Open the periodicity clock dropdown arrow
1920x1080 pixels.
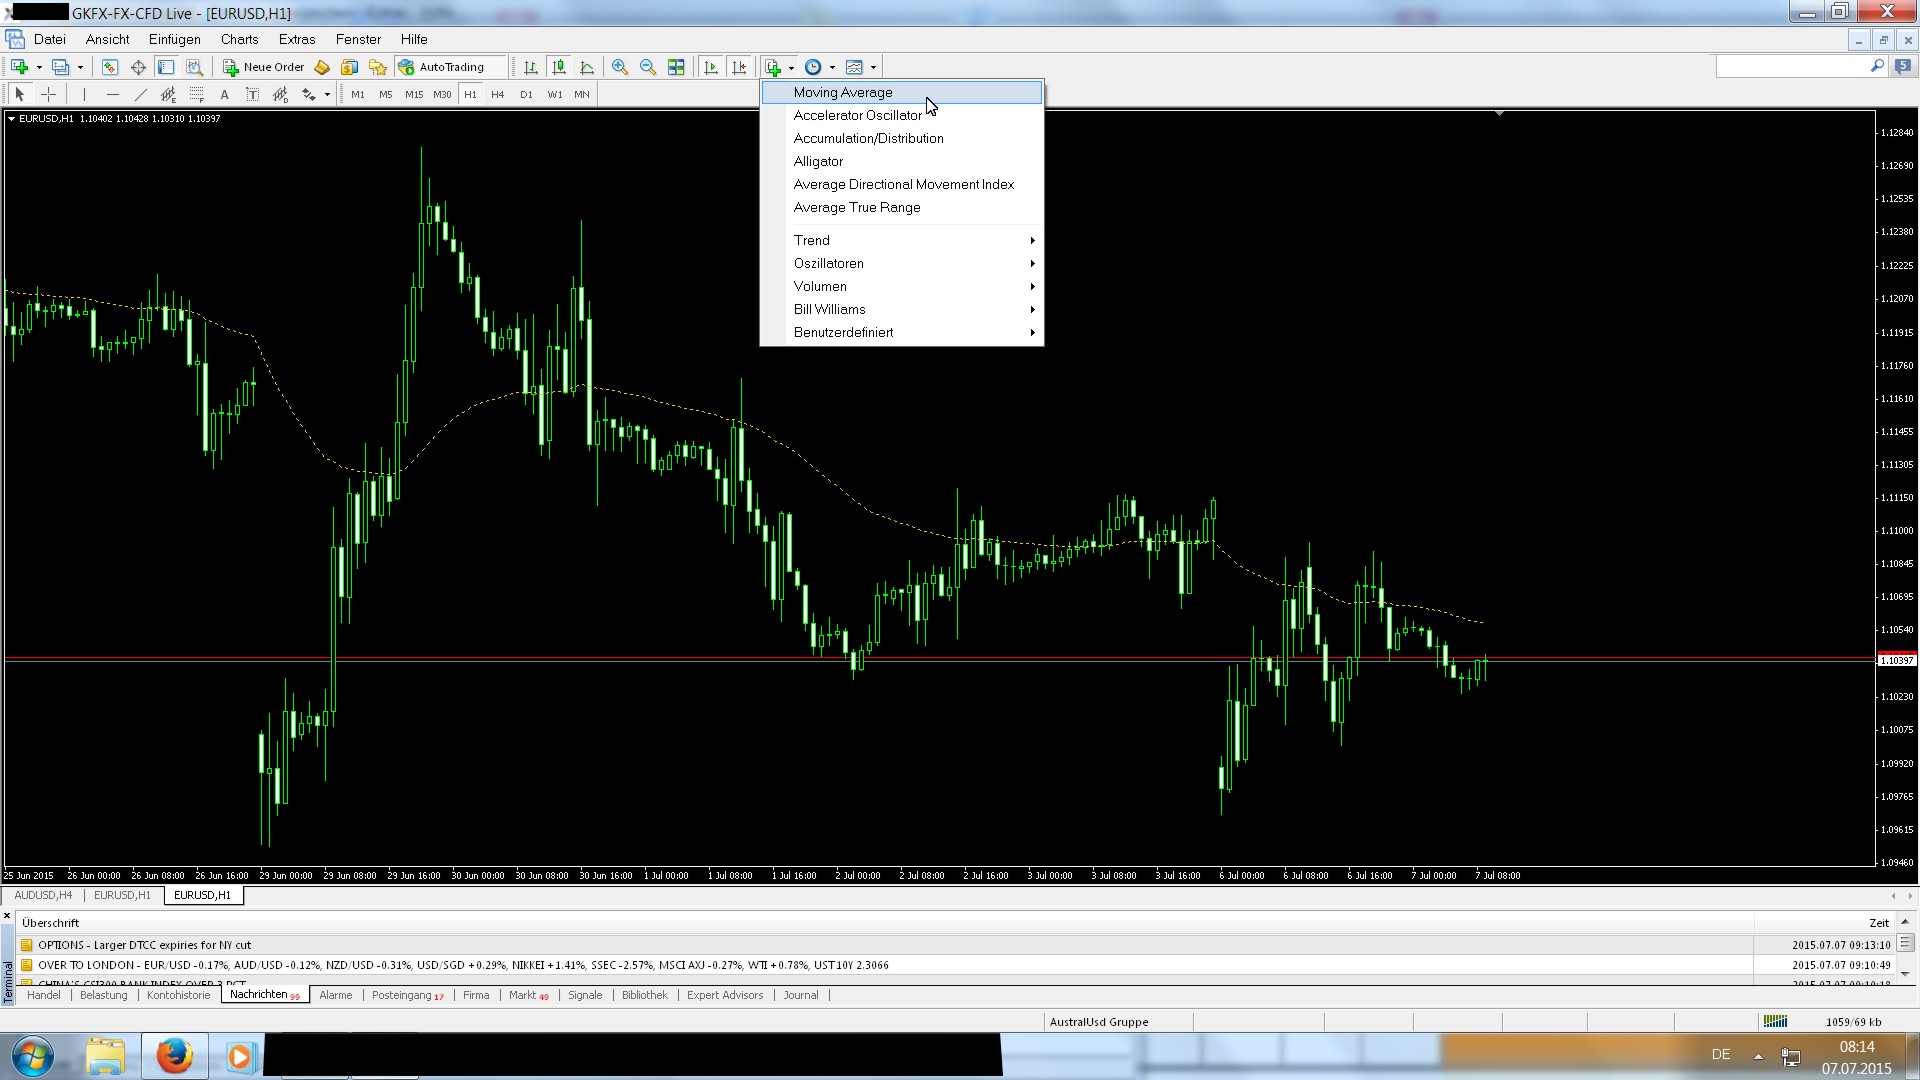point(832,67)
